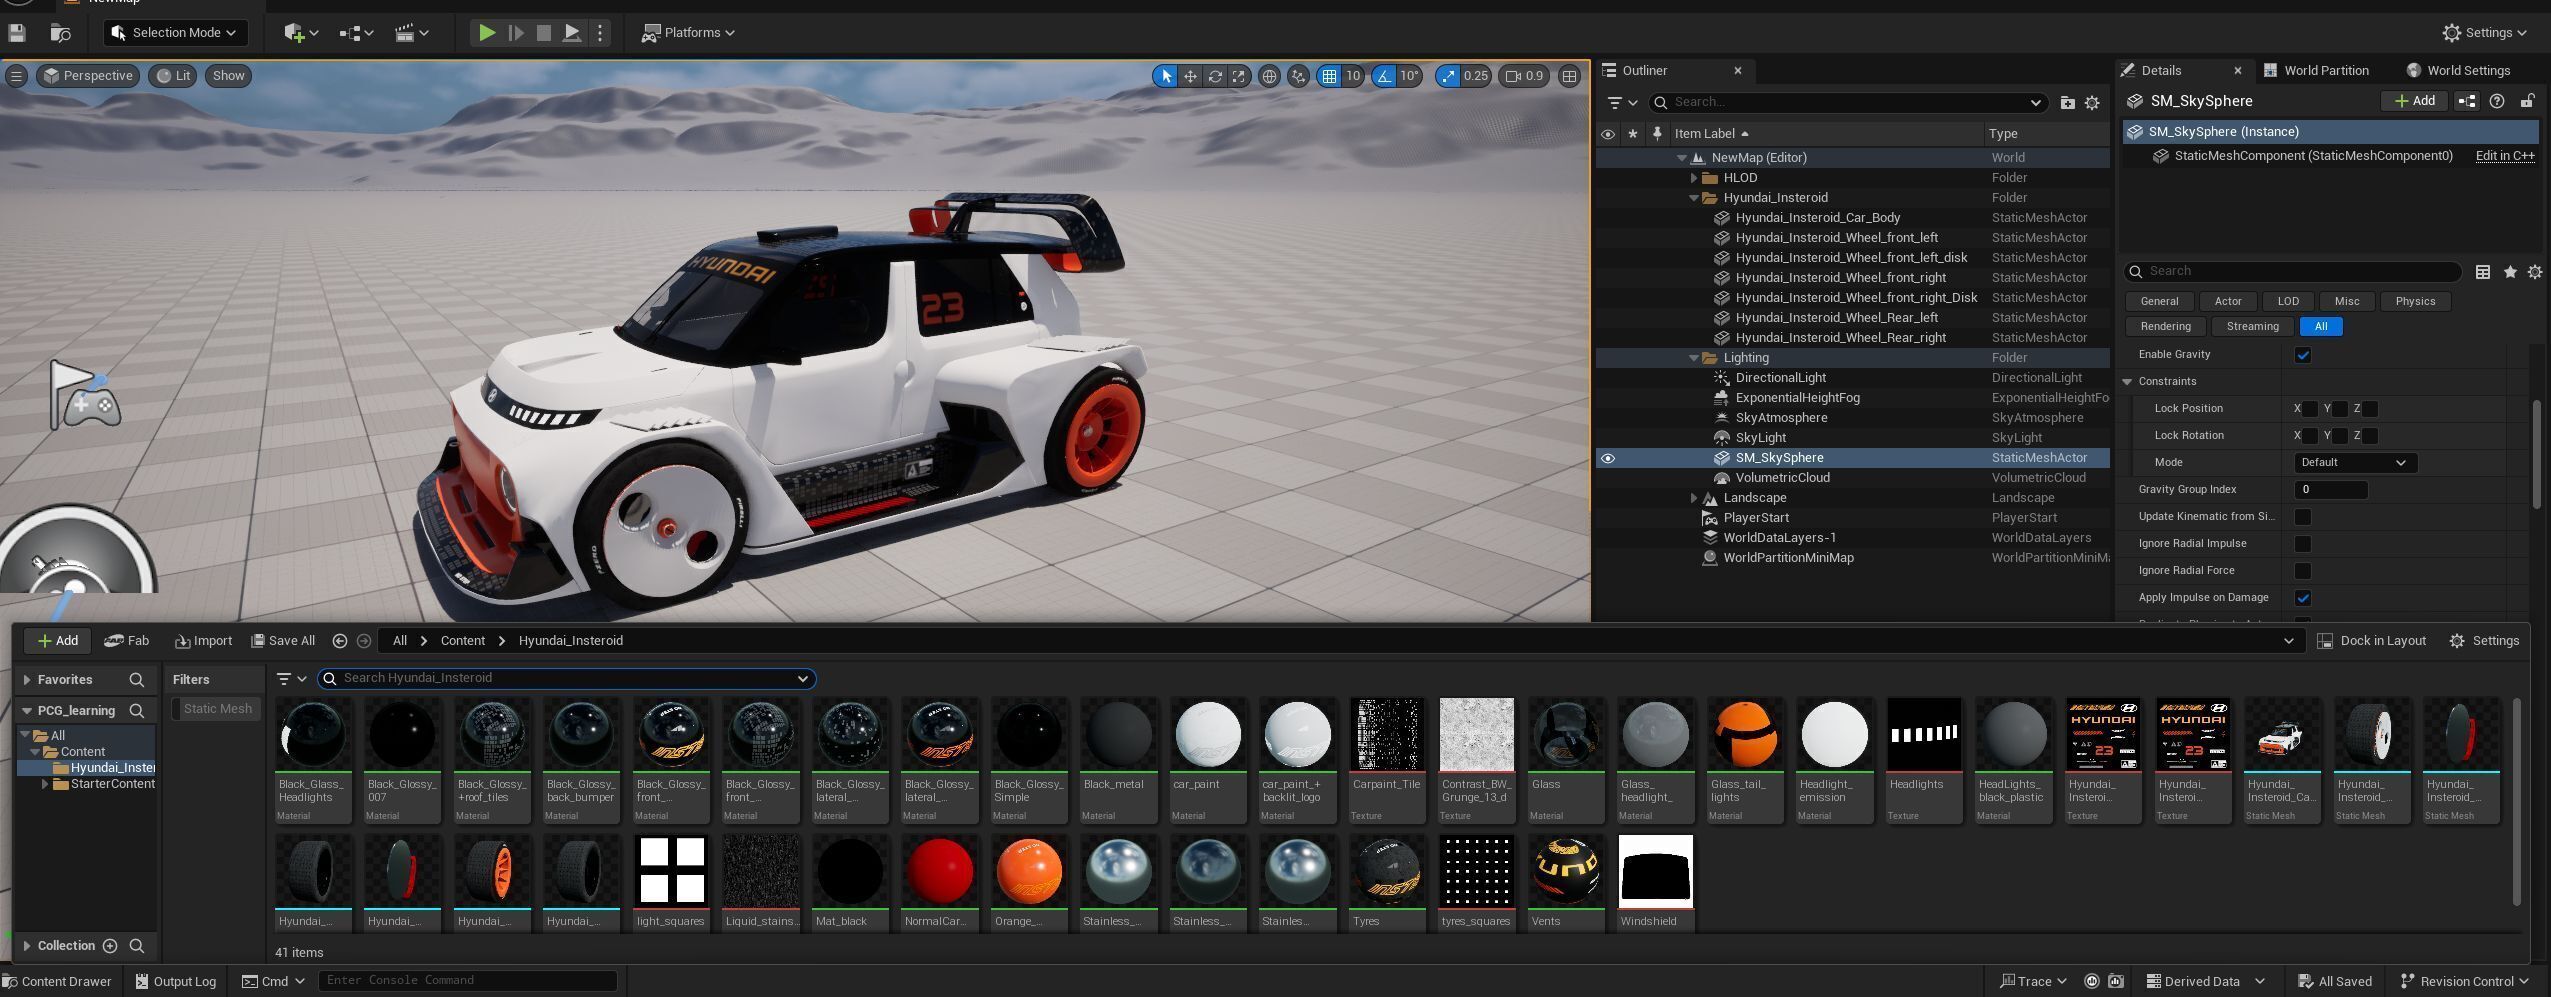Create new folder in Outliner

tap(2067, 102)
